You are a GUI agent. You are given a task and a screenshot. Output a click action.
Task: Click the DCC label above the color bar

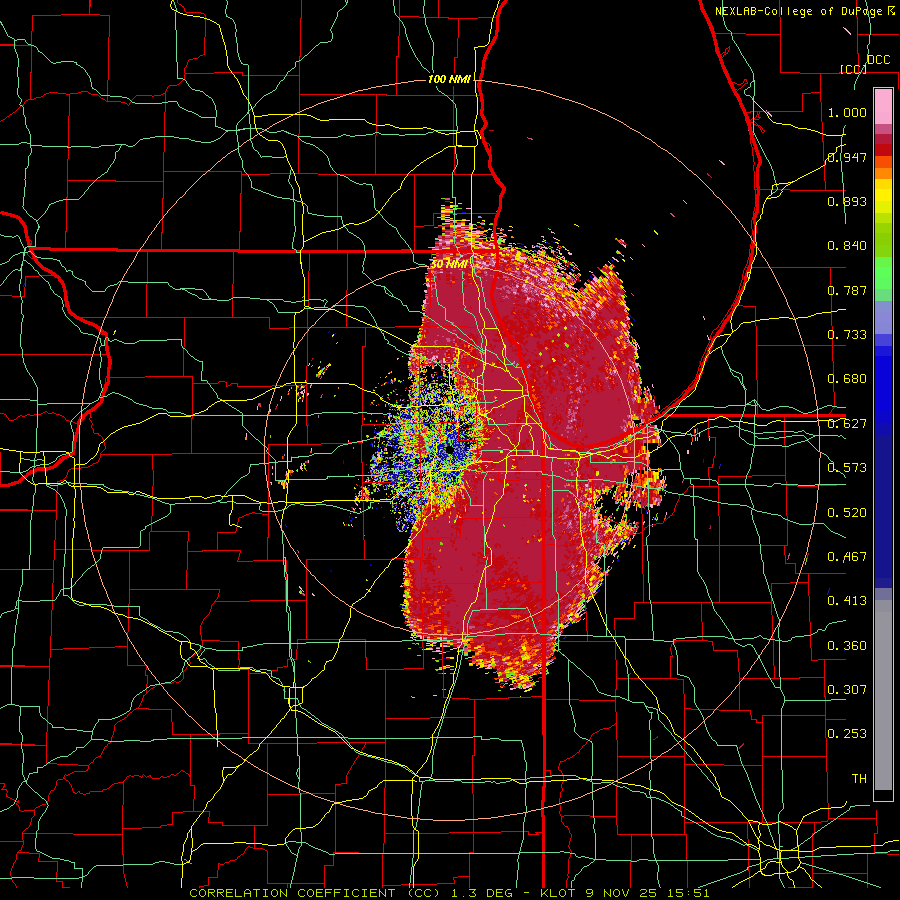879,60
